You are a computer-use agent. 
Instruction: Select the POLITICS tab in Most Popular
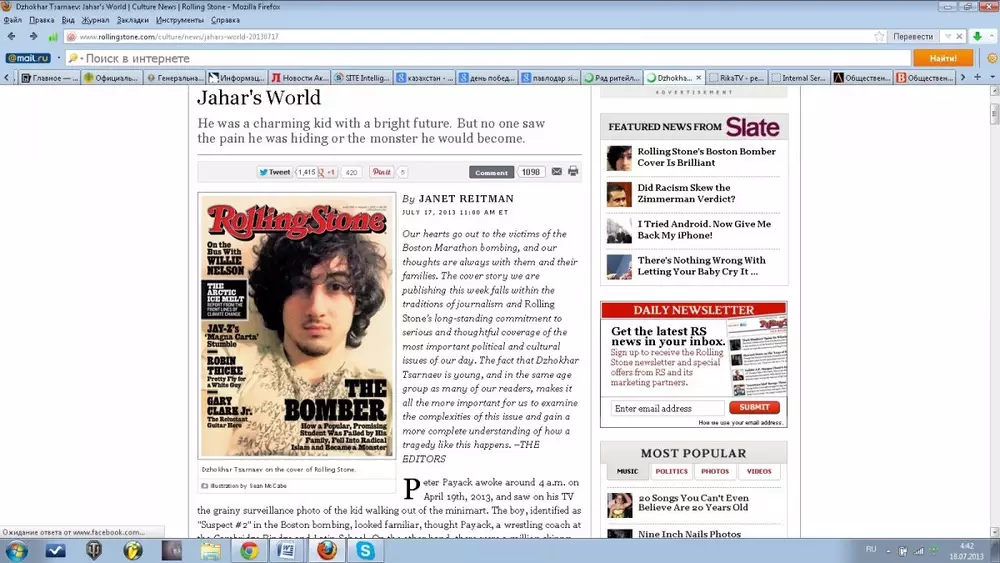[671, 471]
